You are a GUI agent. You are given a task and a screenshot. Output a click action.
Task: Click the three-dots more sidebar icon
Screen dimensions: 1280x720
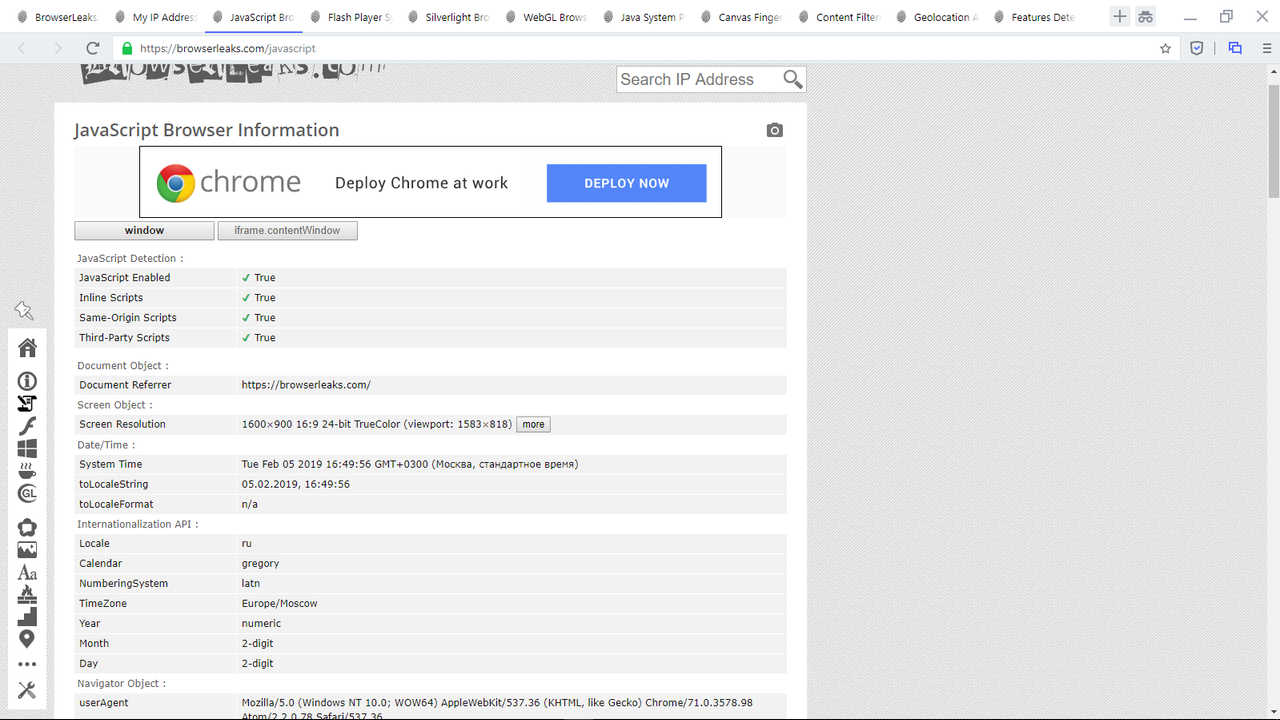pyautogui.click(x=27, y=664)
